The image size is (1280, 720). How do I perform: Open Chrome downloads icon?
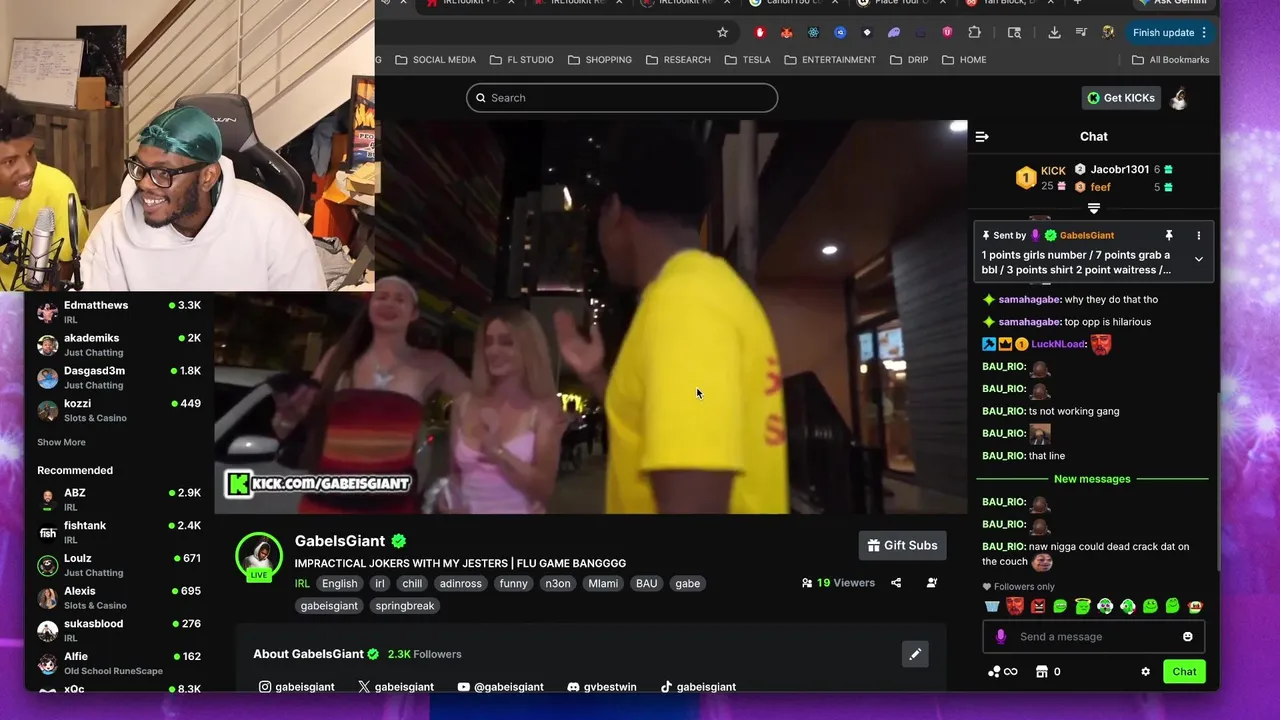click(1054, 32)
